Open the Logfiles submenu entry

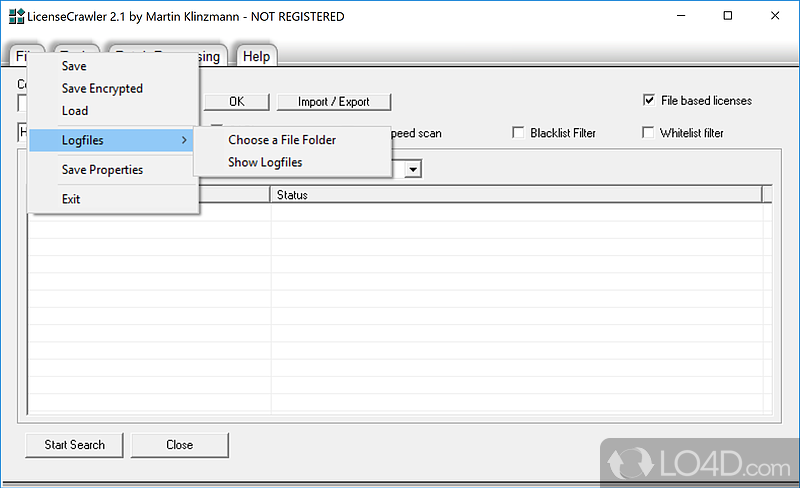coord(111,140)
